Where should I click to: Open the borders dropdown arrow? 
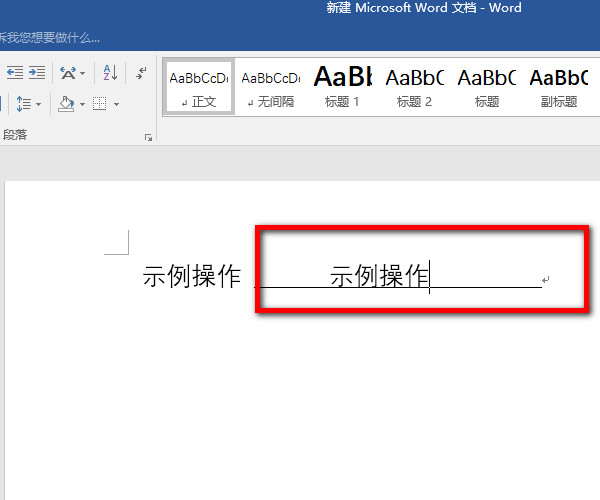click(x=116, y=104)
